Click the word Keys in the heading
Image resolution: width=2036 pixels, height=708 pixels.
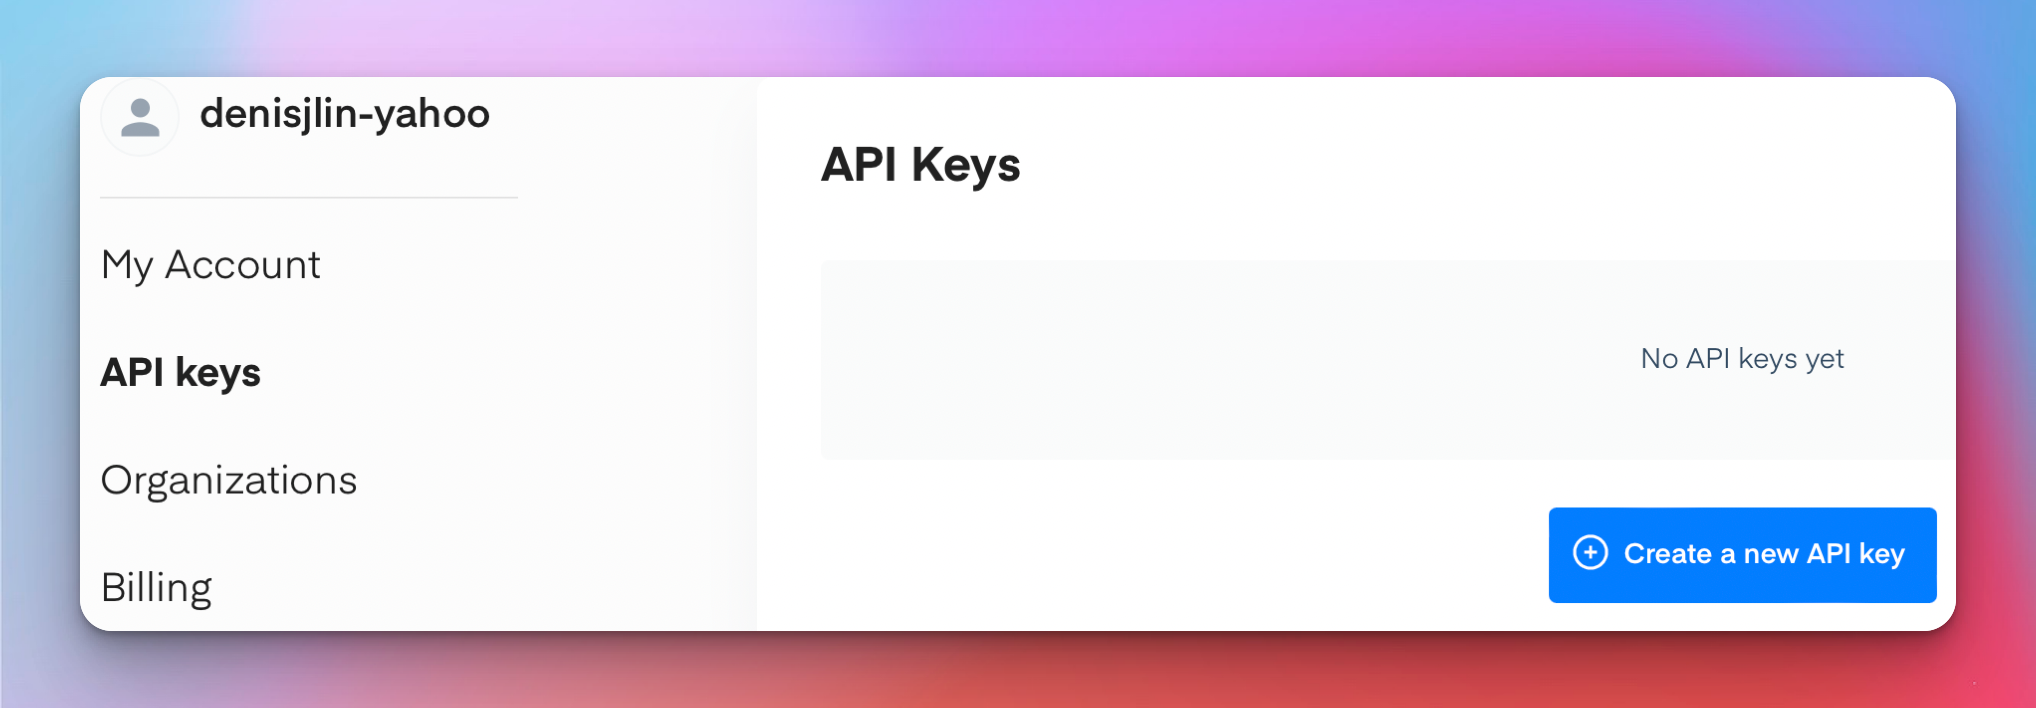966,165
